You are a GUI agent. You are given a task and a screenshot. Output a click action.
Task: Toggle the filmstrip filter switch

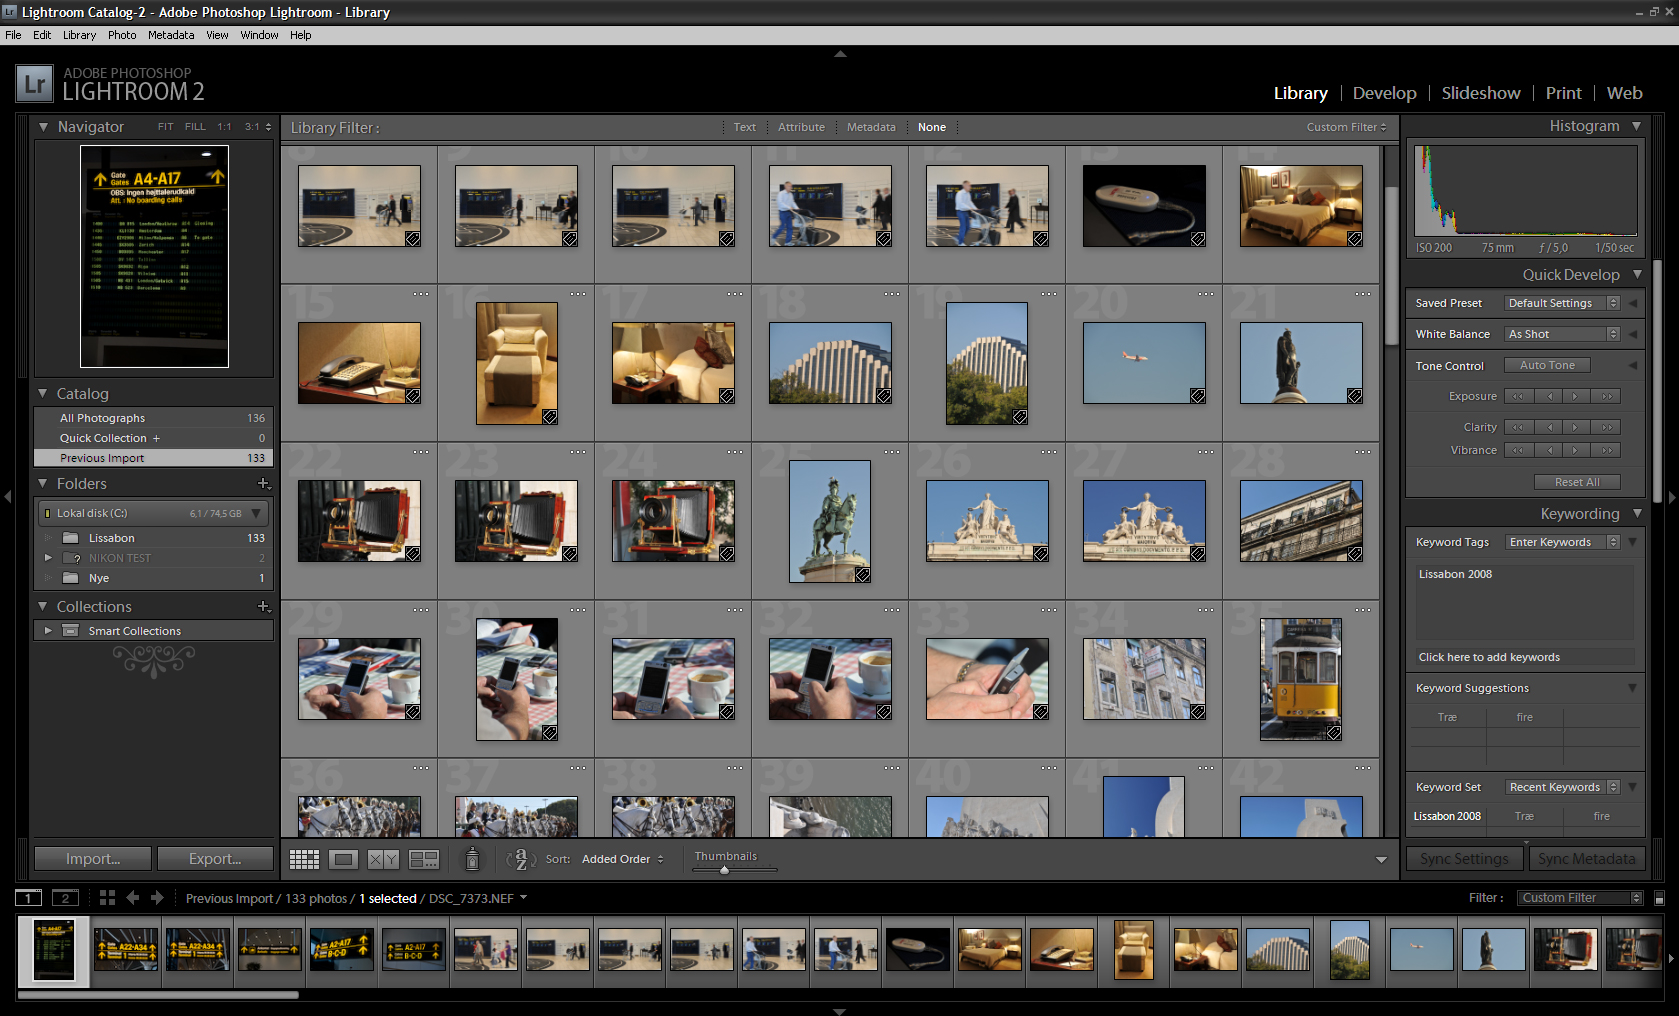point(1659,898)
